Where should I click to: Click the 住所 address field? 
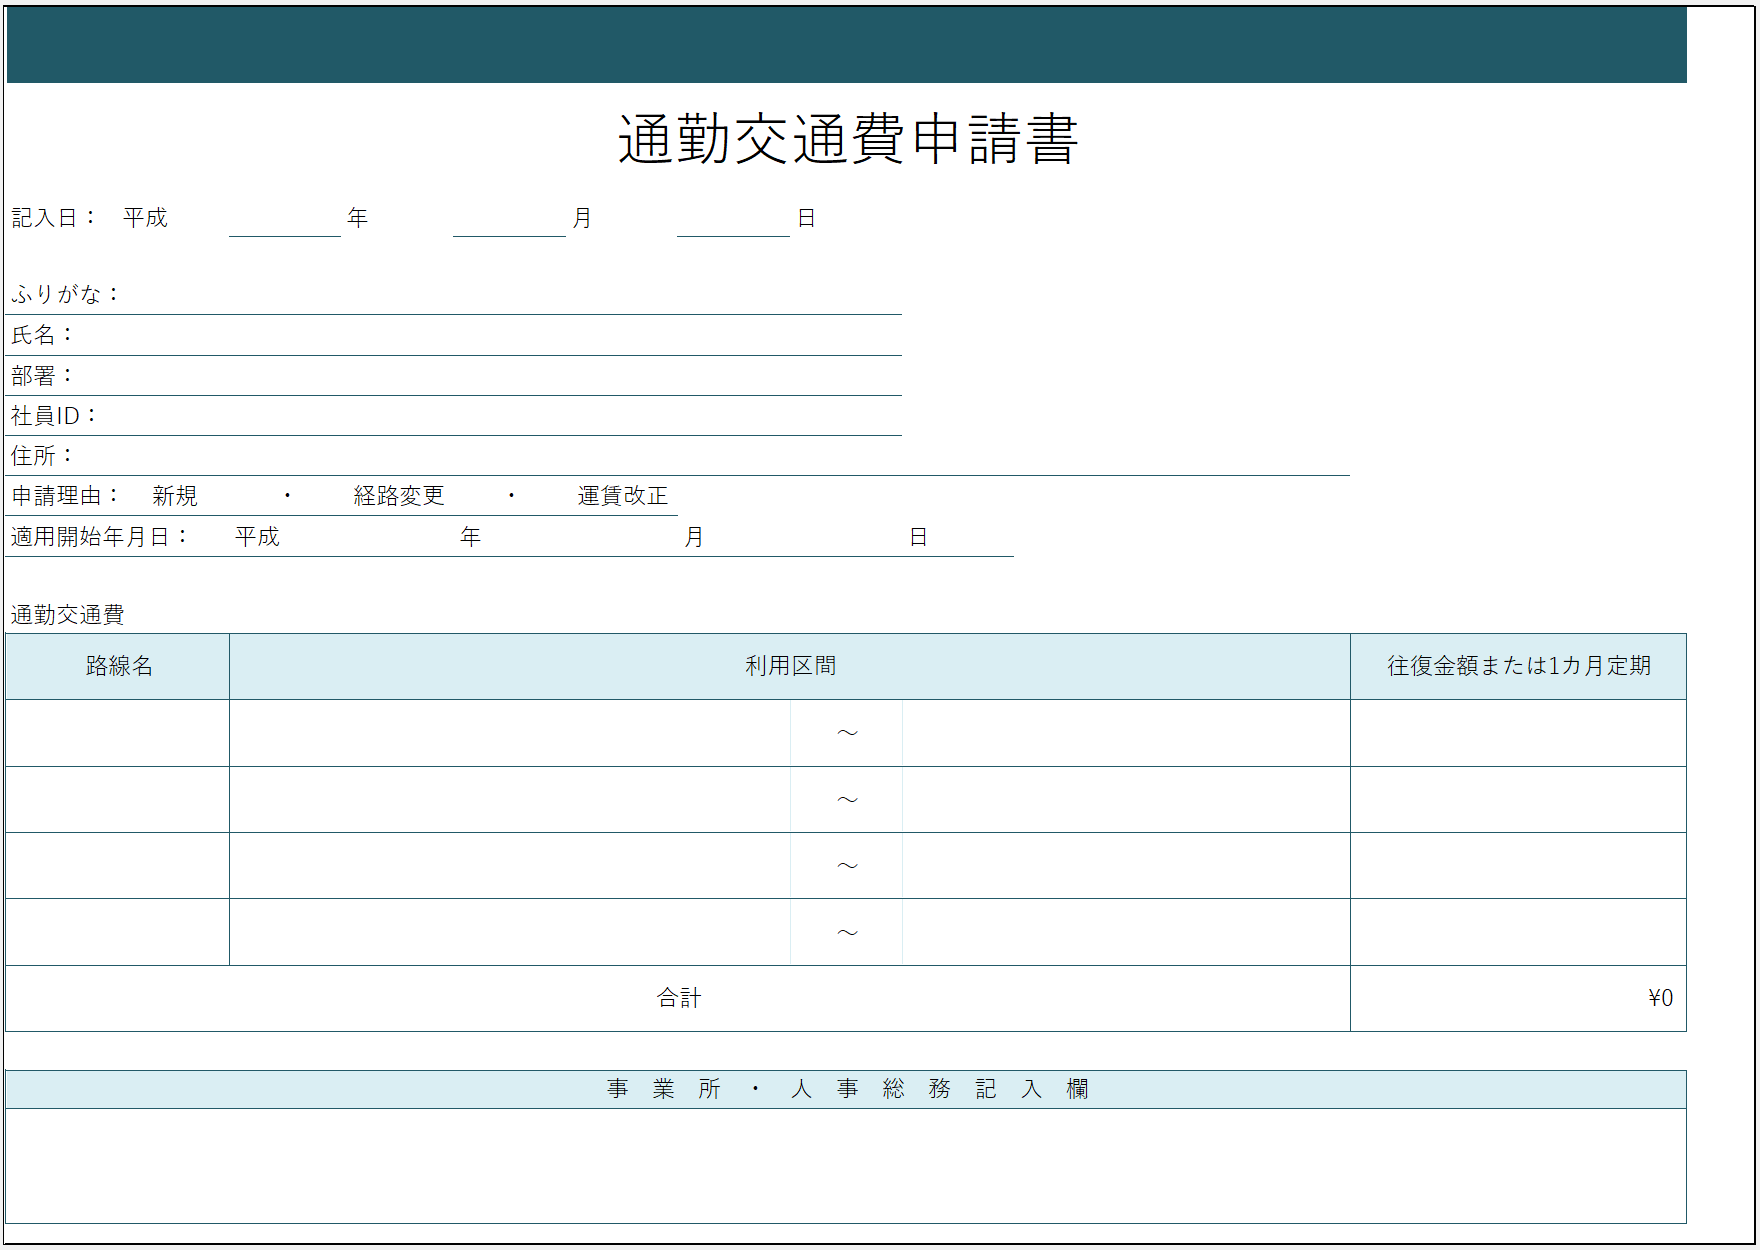click(700, 456)
